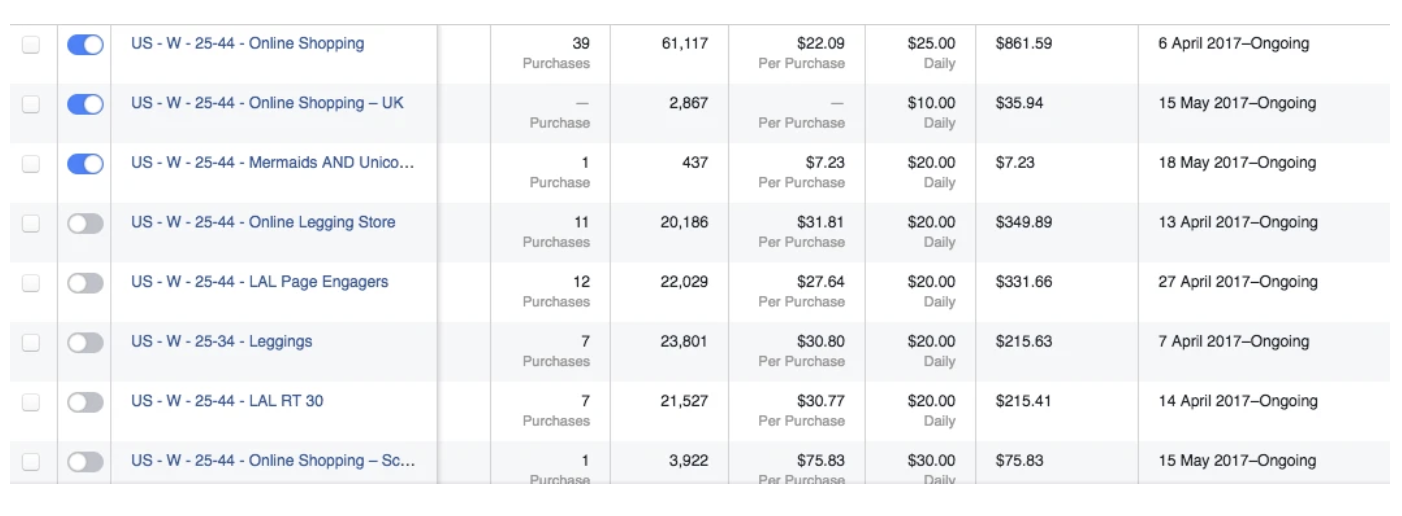Turn on LAL Page Engagers toggle
This screenshot has width=1402, height=516.
(x=85, y=283)
